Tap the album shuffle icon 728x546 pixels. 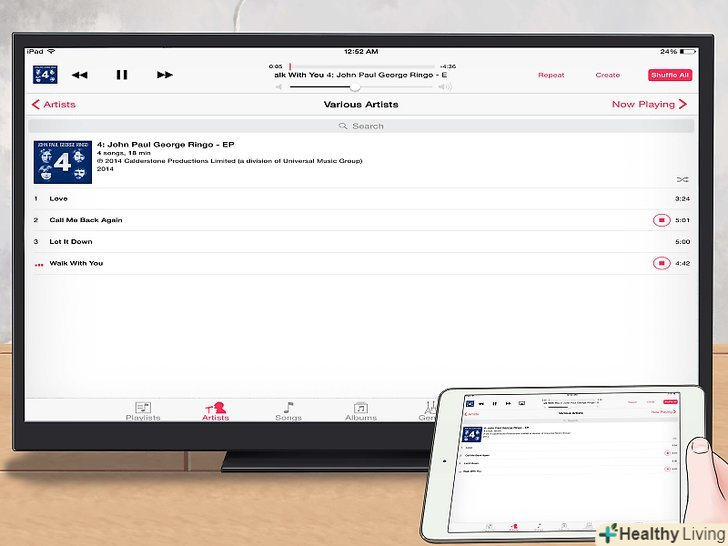[x=682, y=179]
